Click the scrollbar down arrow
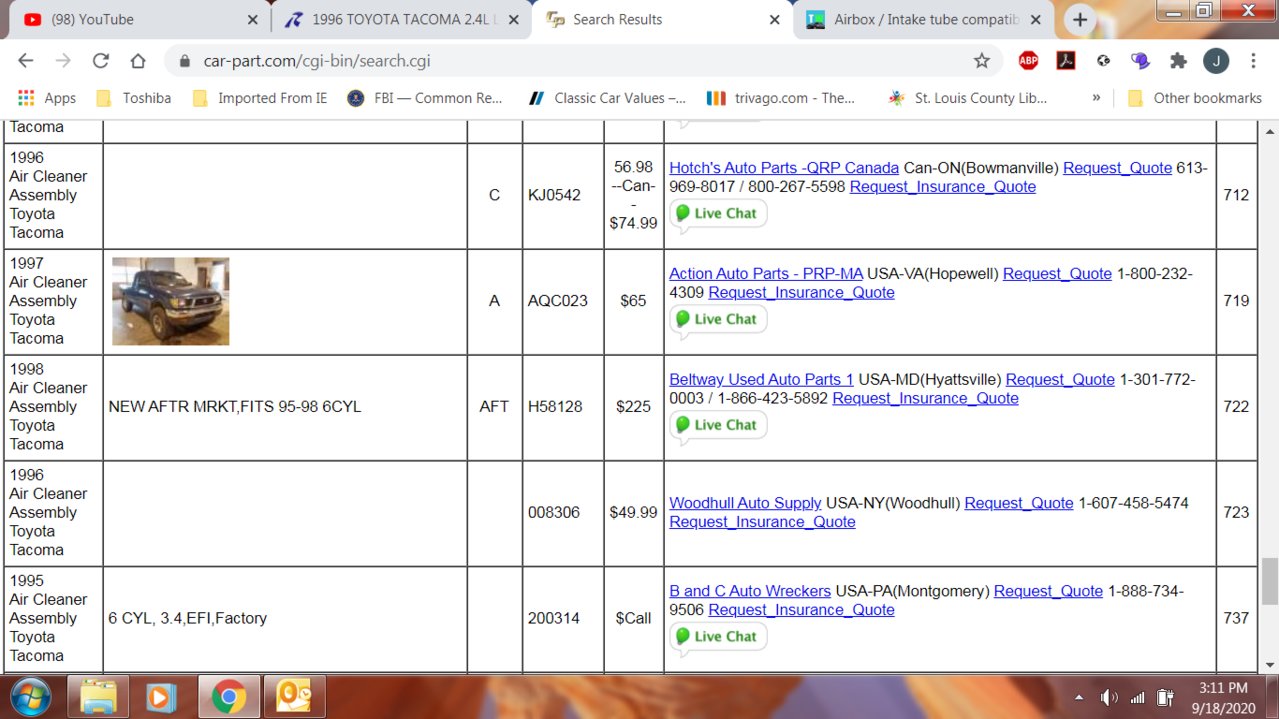This screenshot has width=1279, height=719. point(1269,663)
